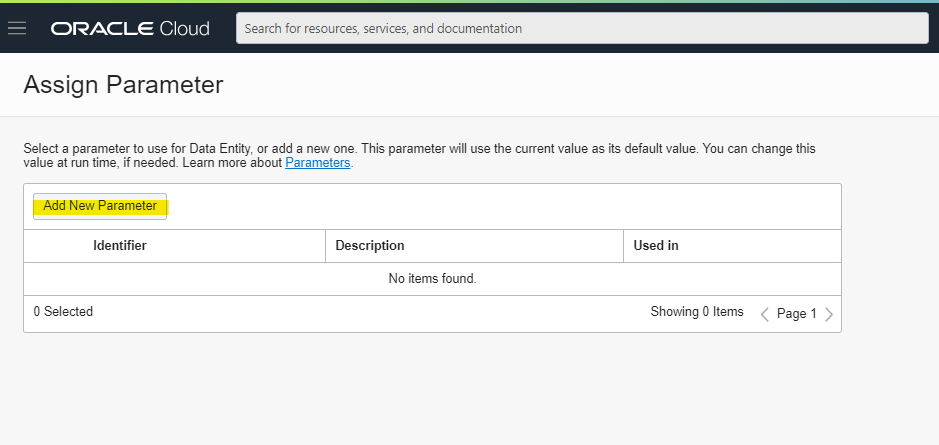Click the Used in column header
939x445 pixels.
pyautogui.click(x=656, y=246)
